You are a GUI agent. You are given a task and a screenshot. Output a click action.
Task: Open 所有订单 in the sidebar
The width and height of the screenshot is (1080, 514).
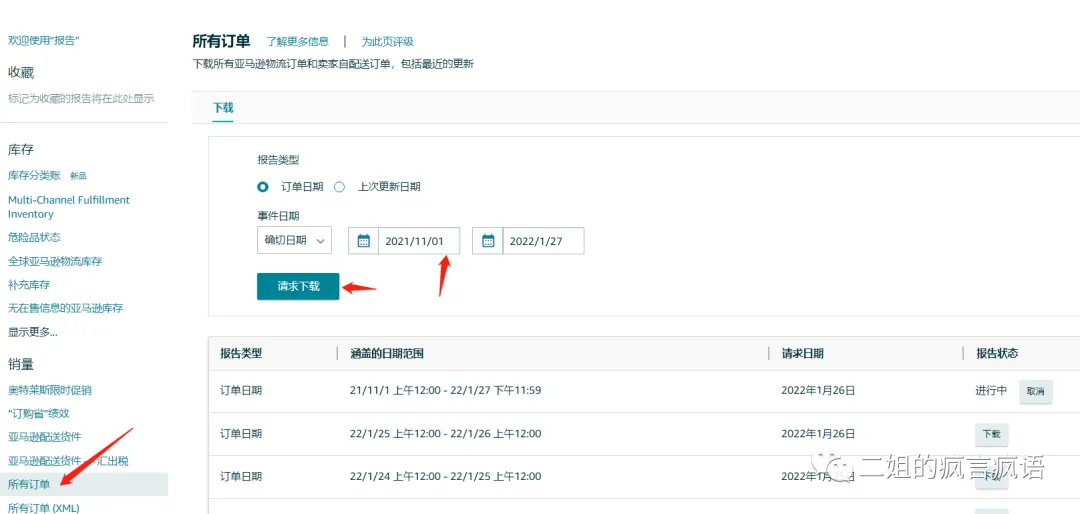click(29, 484)
